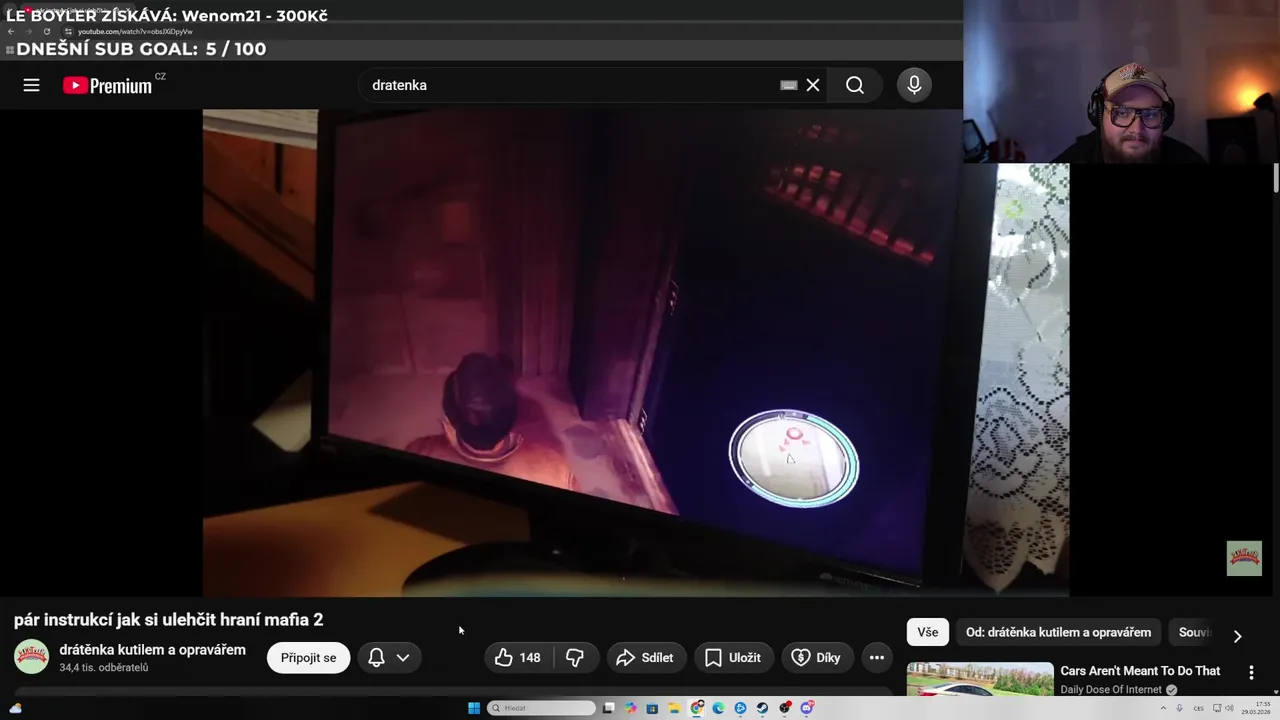Open Task View on the taskbar
Screen dimensions: 1280x720
(x=608, y=708)
